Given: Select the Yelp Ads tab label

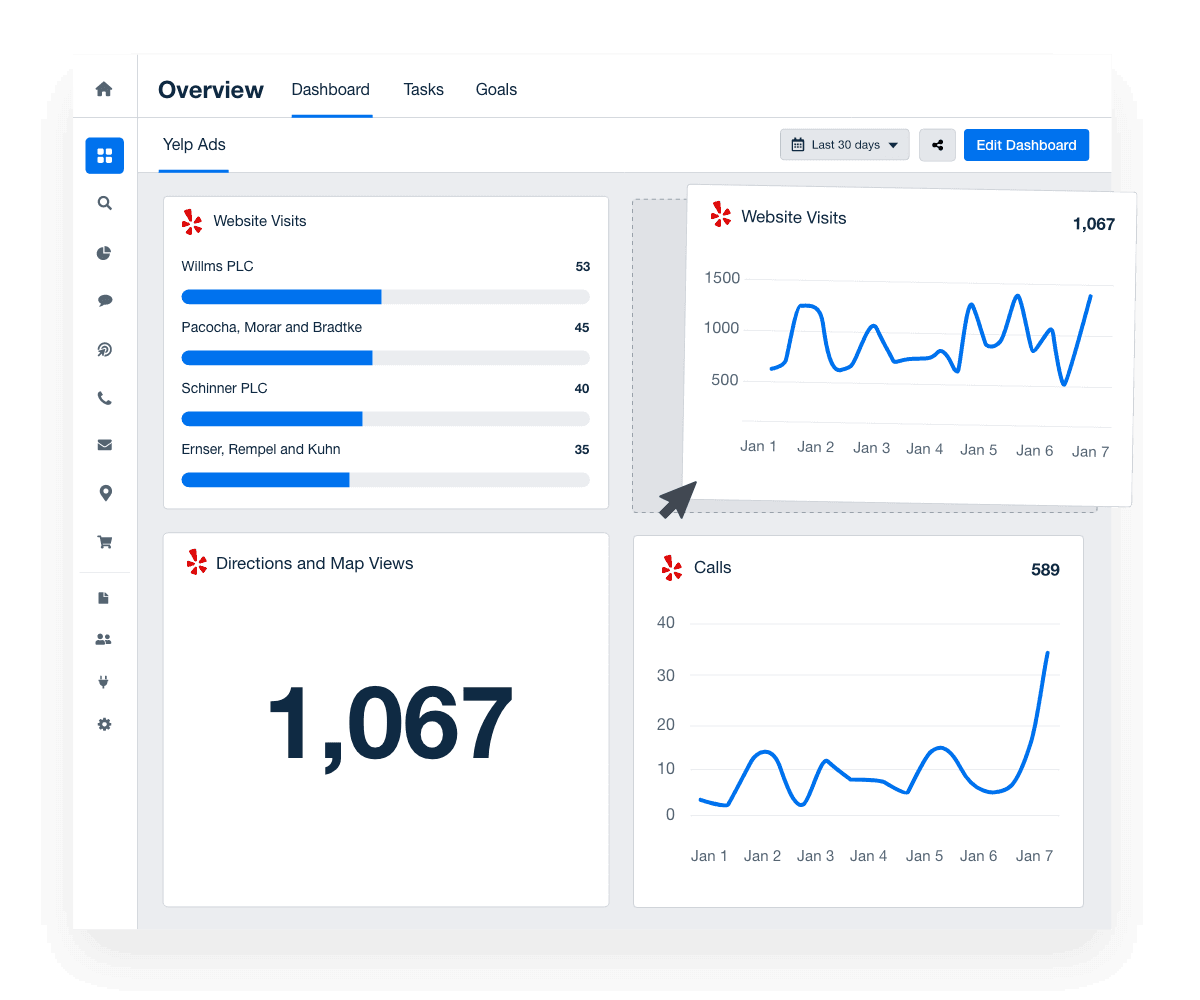Looking at the screenshot, I should point(193,144).
